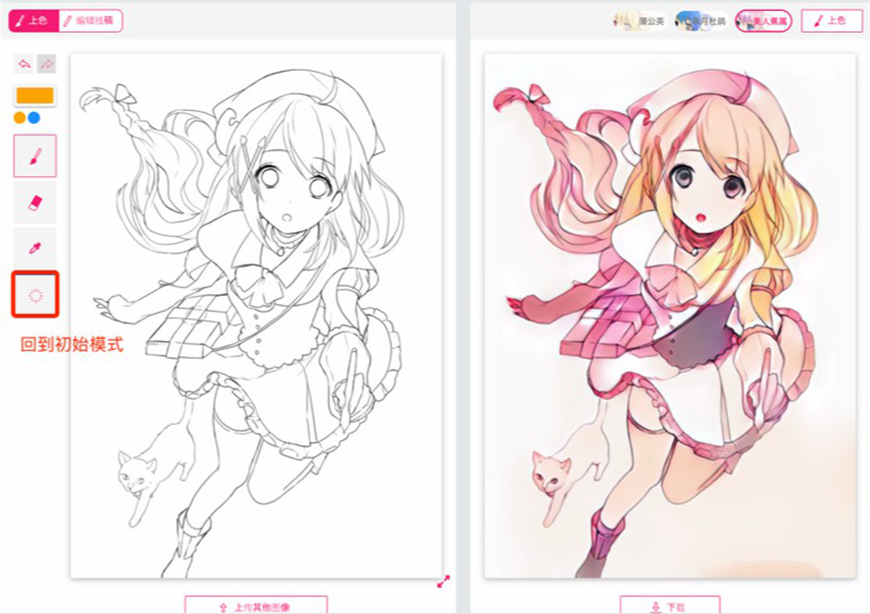Screen dimensions: 870x614
Task: Select the 美人蕉属 color style
Action: [x=763, y=20]
